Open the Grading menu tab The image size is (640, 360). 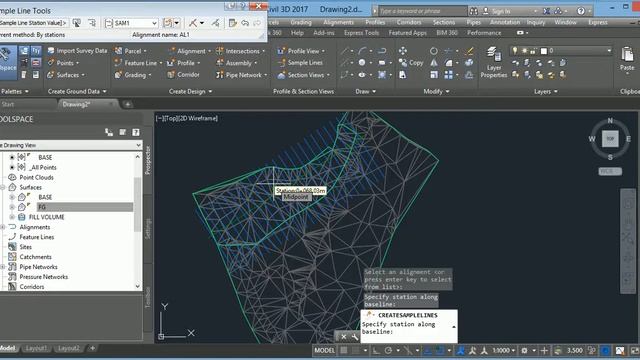tap(301, 22)
